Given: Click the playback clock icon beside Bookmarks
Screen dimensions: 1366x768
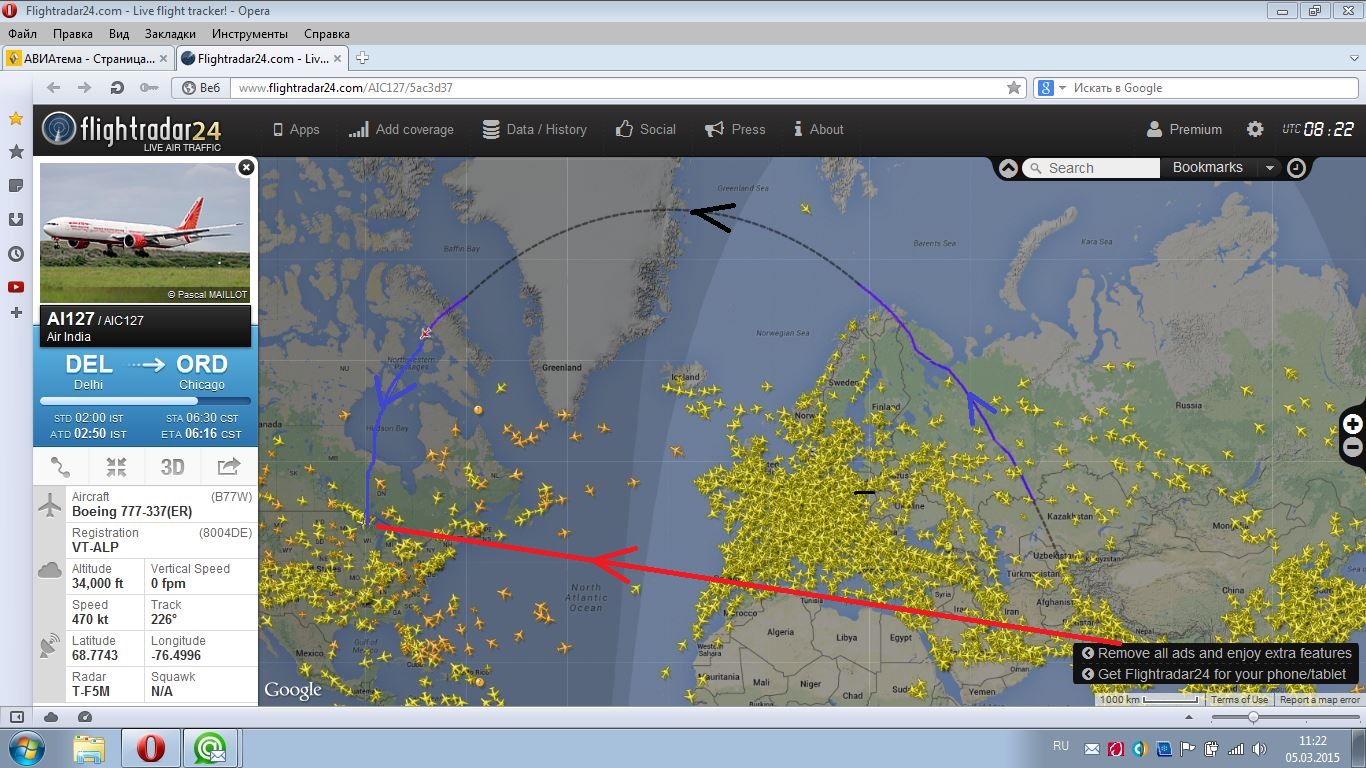Looking at the screenshot, I should point(1296,168).
